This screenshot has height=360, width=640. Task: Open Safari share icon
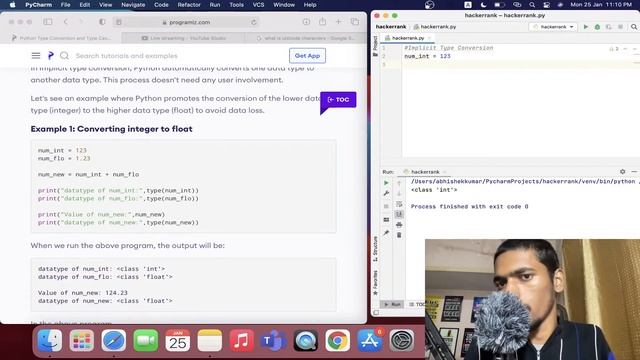322,22
